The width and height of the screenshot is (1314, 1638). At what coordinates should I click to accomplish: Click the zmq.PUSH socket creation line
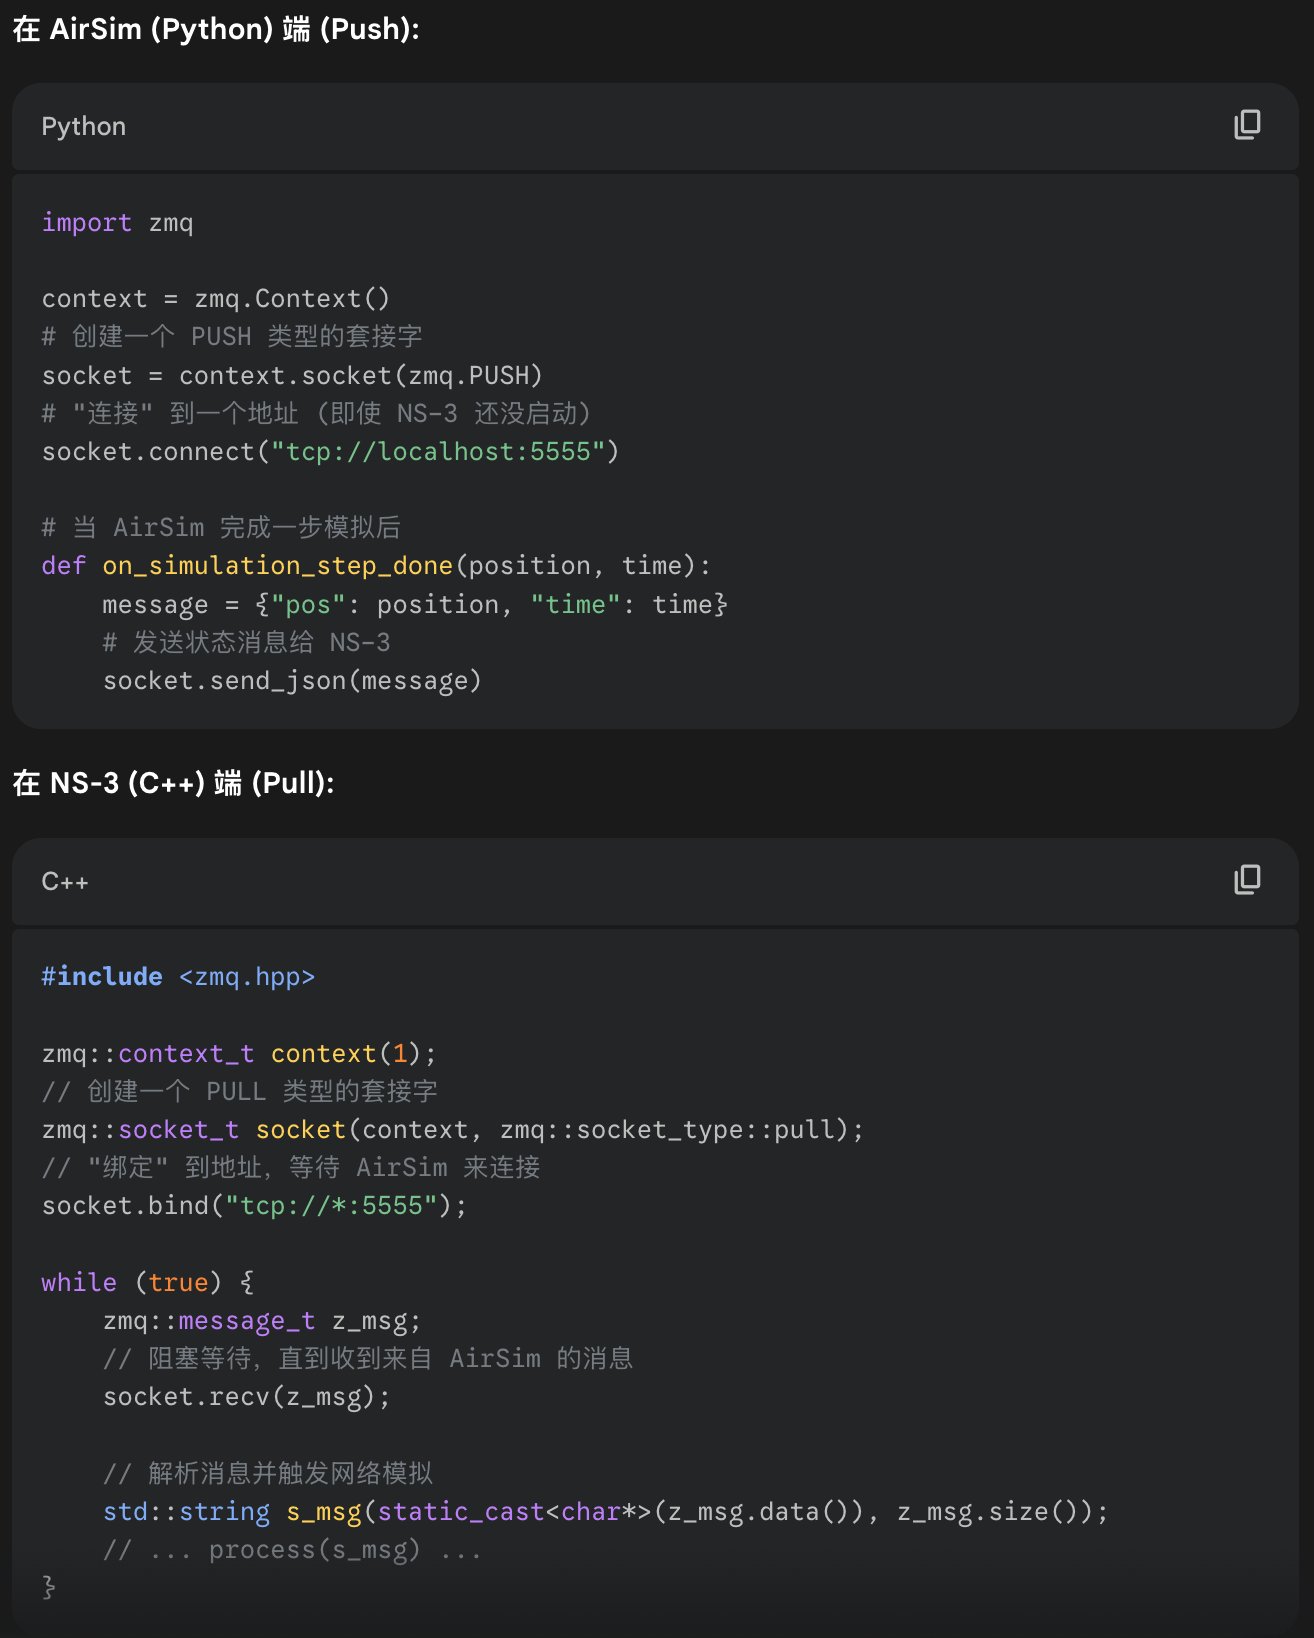tap(292, 376)
